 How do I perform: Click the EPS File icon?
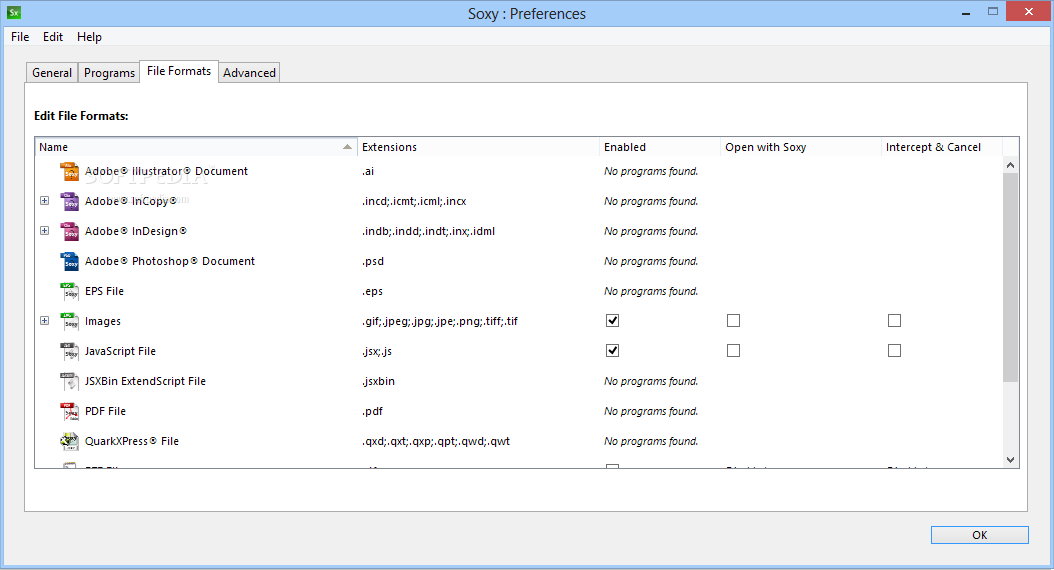pyautogui.click(x=70, y=291)
